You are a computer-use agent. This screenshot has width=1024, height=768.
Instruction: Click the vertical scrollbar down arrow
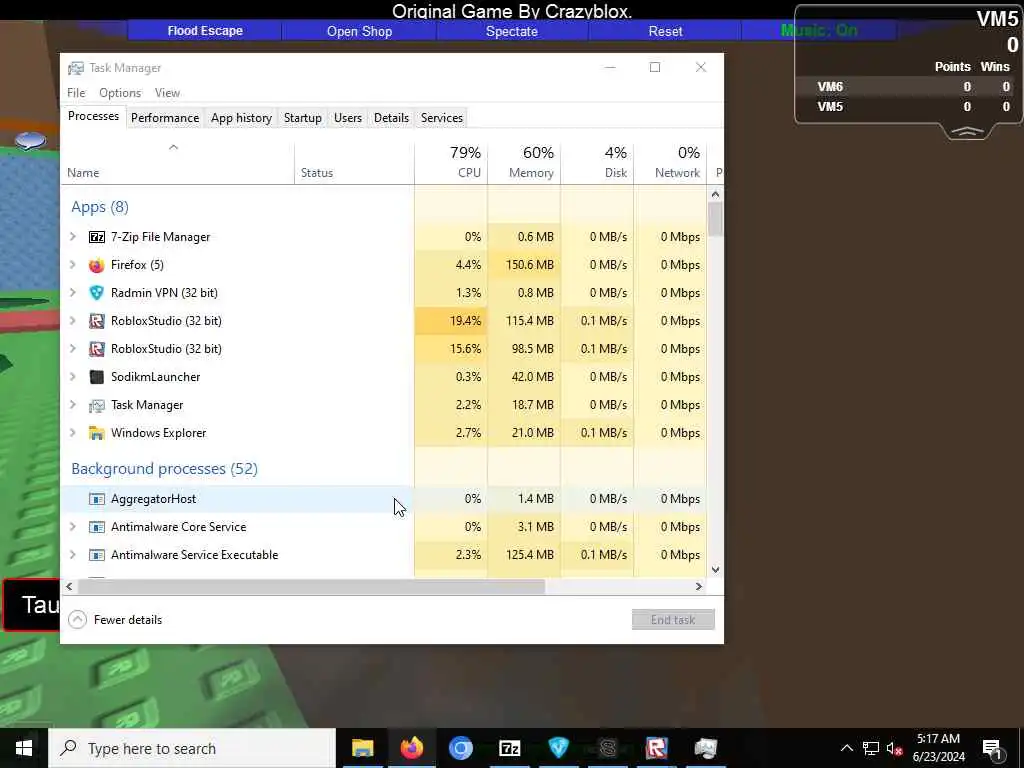point(715,569)
